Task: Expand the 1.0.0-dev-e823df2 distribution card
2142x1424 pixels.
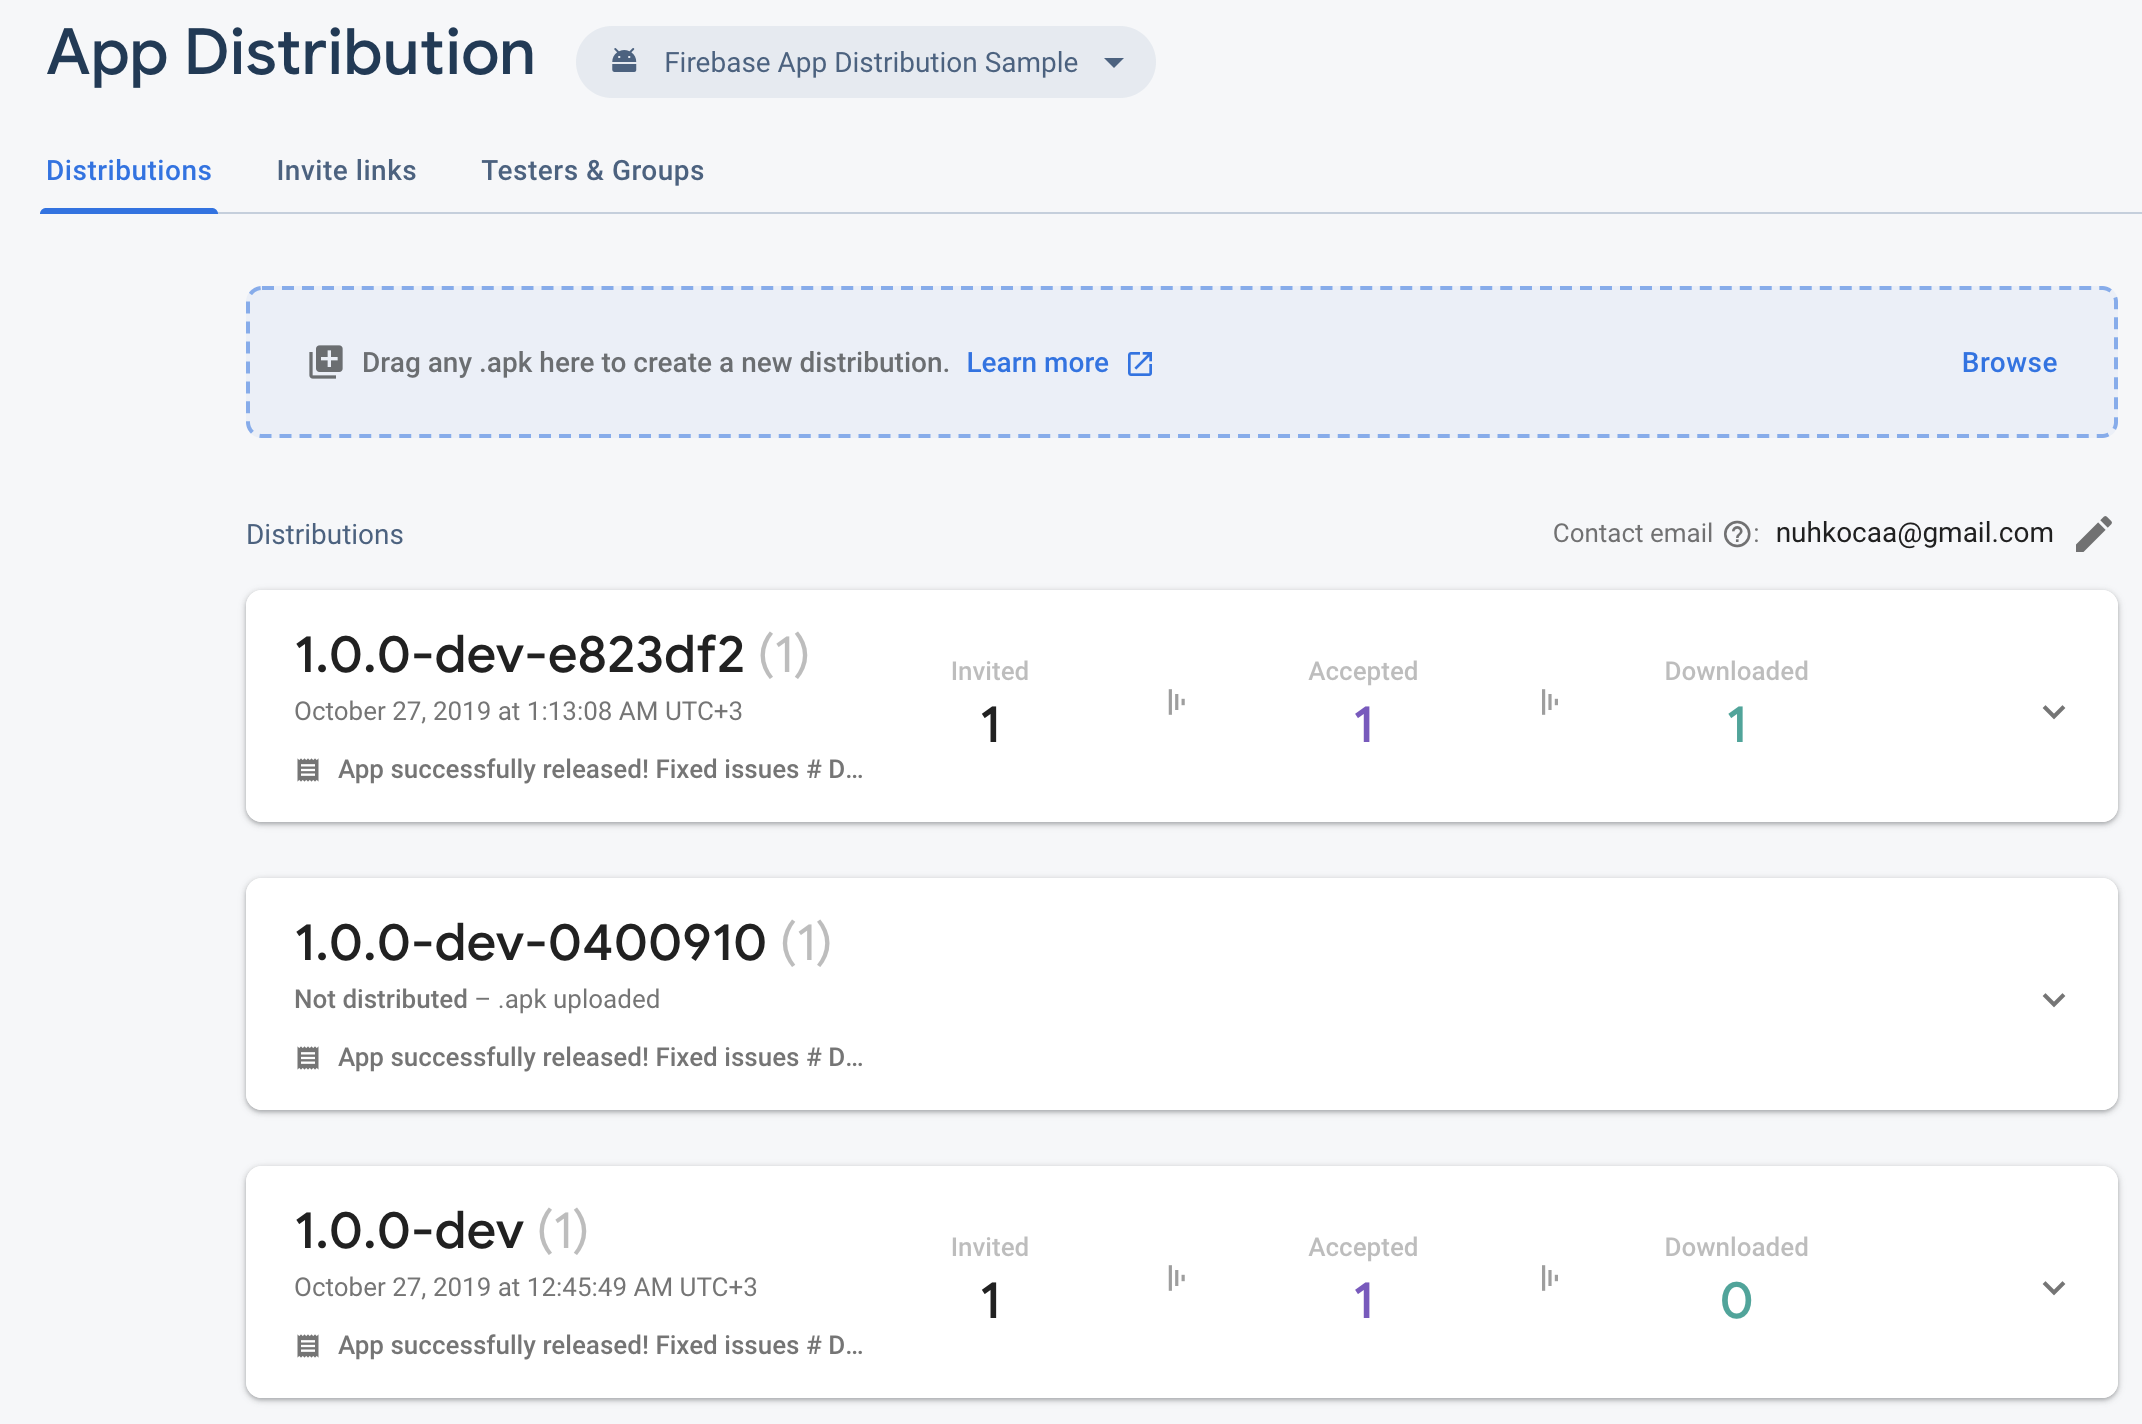Action: click(2053, 712)
